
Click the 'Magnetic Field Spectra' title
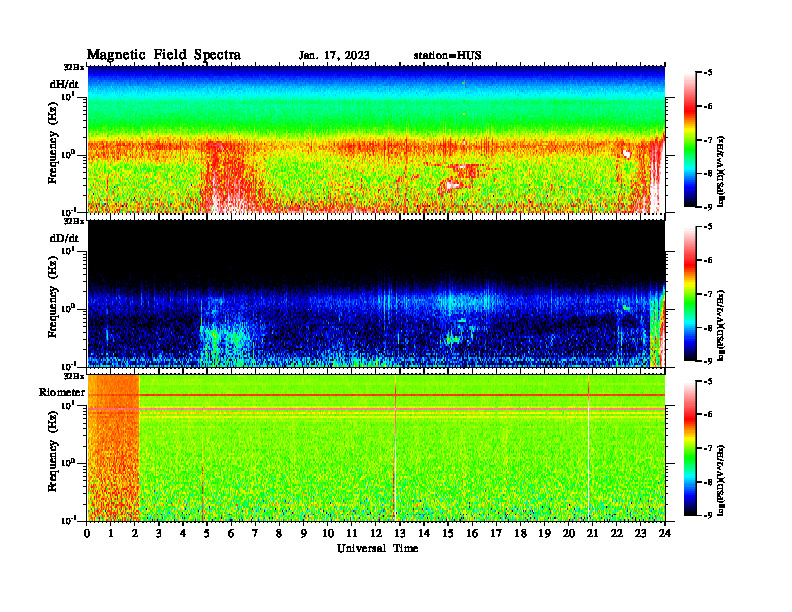(x=164, y=55)
